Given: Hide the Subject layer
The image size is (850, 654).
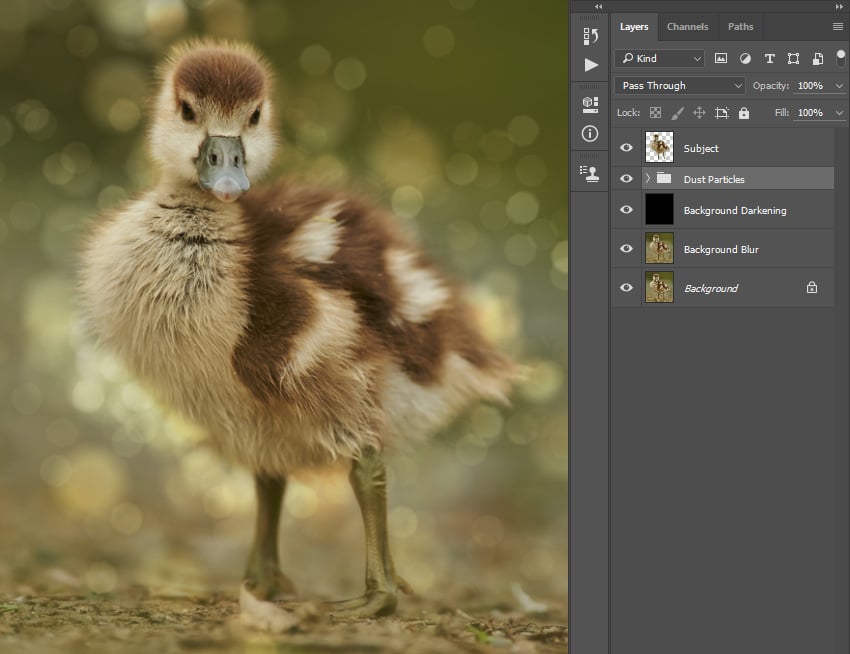Looking at the screenshot, I should (x=627, y=147).
